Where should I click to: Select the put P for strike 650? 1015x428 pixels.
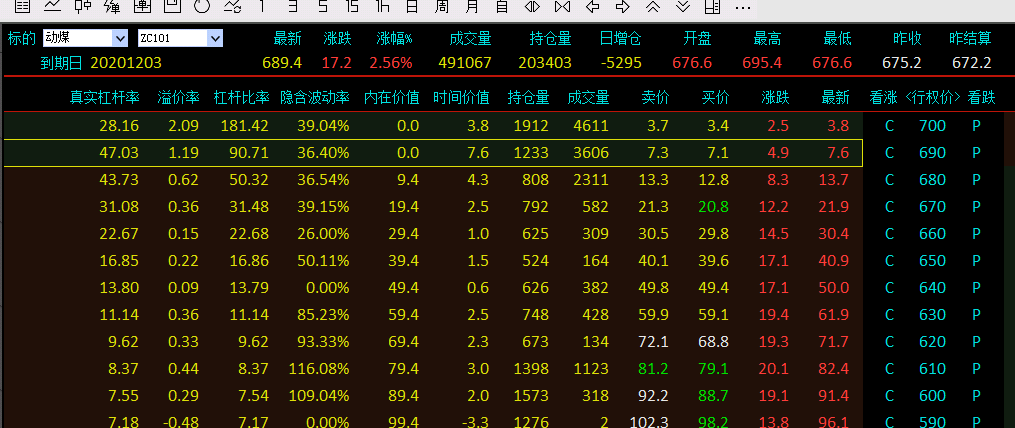click(x=976, y=261)
